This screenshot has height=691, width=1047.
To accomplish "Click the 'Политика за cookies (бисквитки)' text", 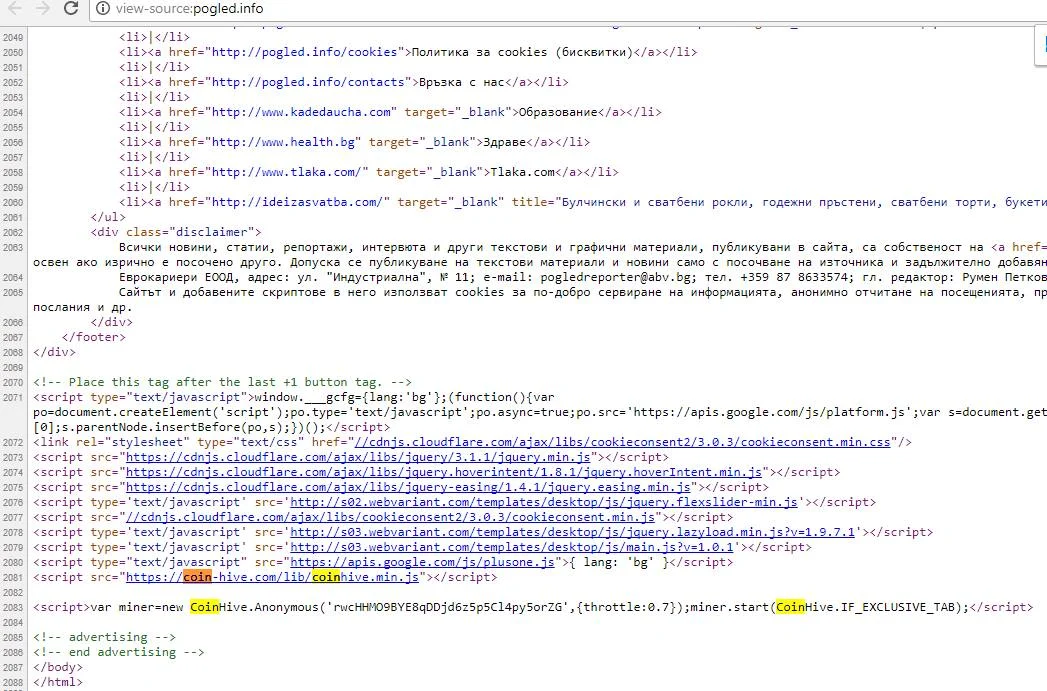I will pos(522,52).
